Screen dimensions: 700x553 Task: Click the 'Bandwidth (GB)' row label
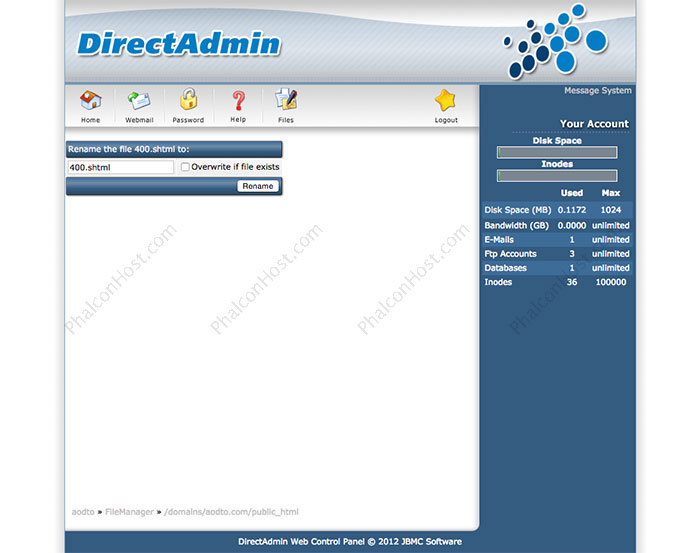[517, 225]
